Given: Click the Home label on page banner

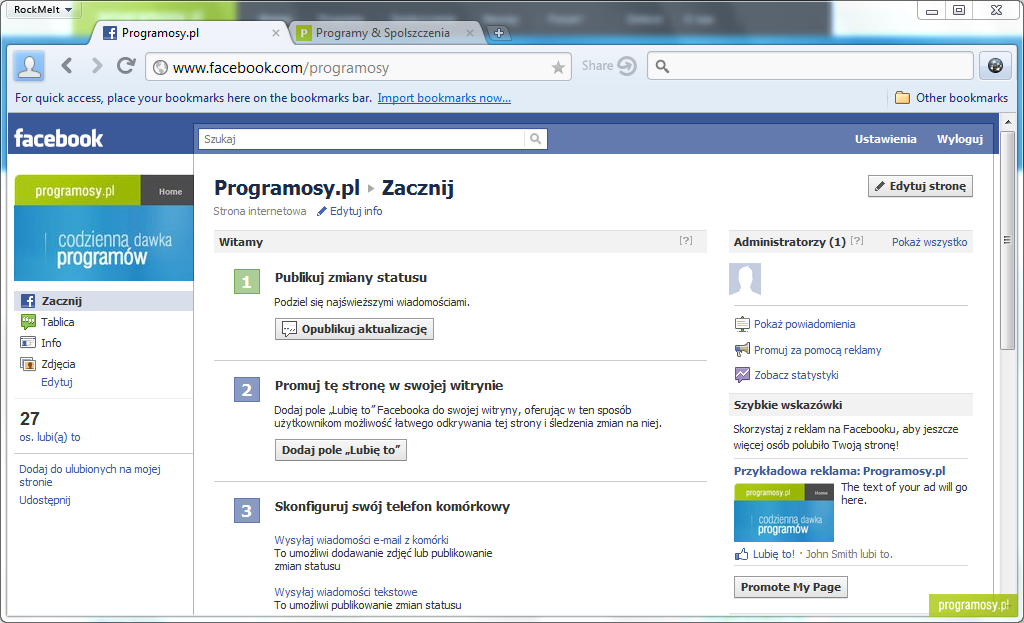Looking at the screenshot, I should 170,191.
